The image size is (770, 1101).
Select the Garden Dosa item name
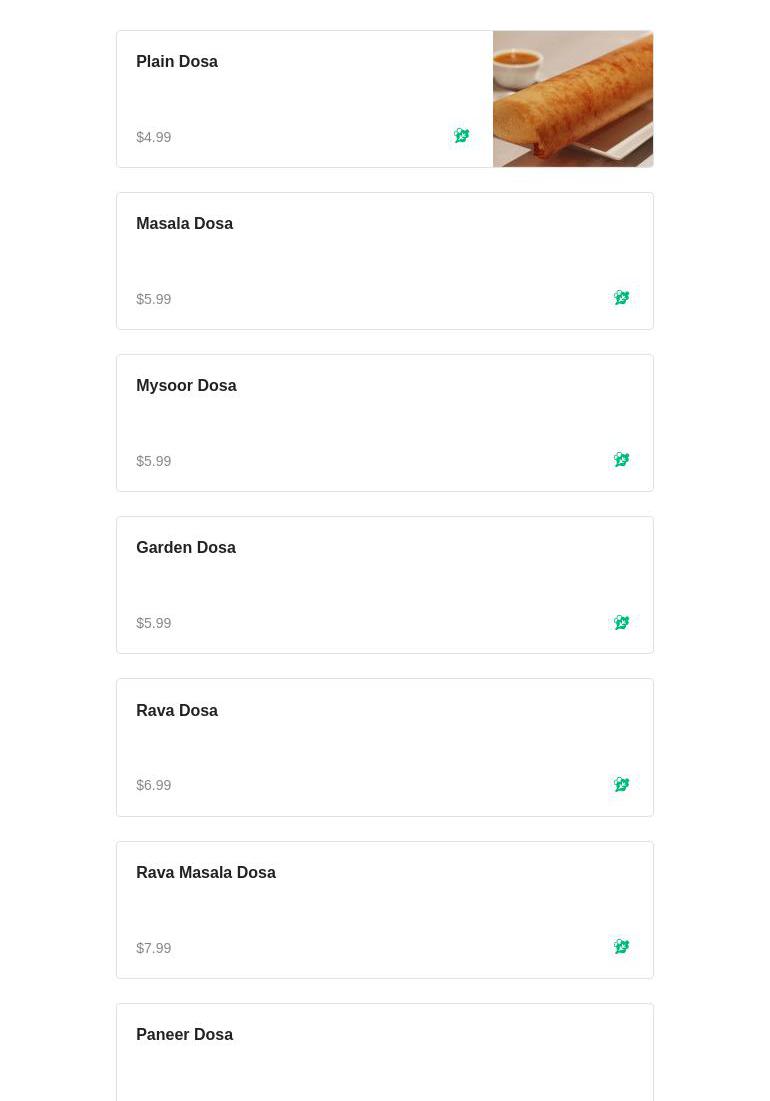pyautogui.click(x=186, y=548)
